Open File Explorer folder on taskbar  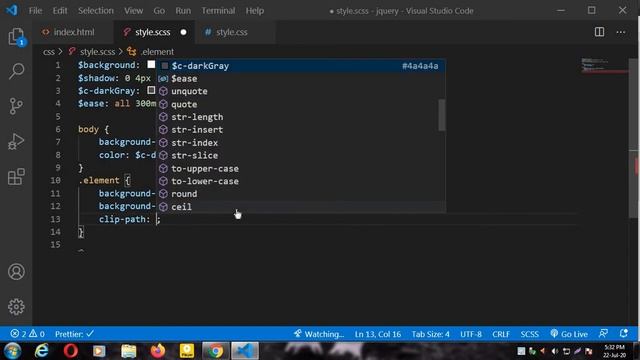coord(129,351)
